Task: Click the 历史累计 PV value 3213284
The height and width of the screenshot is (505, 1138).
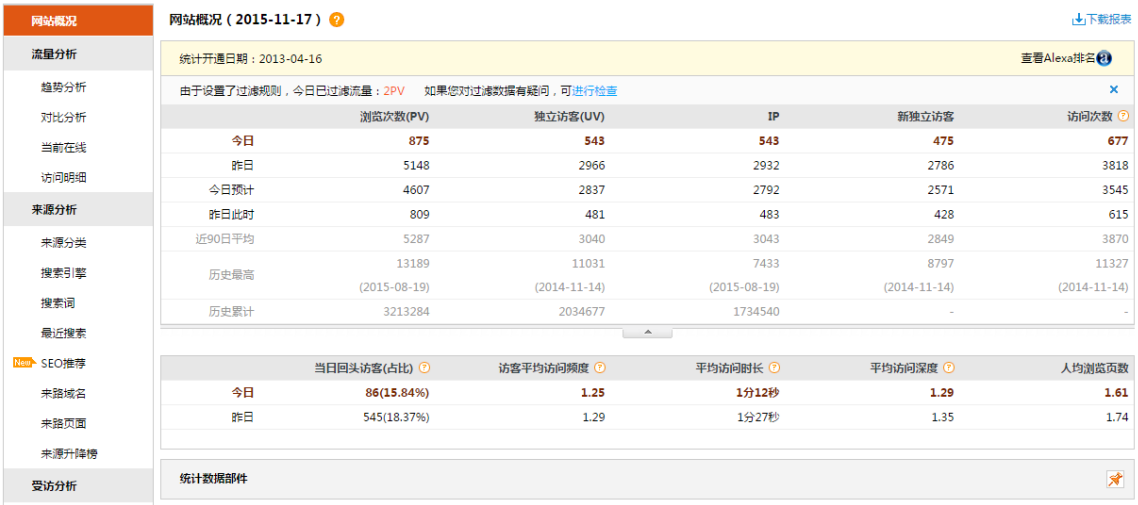Action: coord(408,312)
